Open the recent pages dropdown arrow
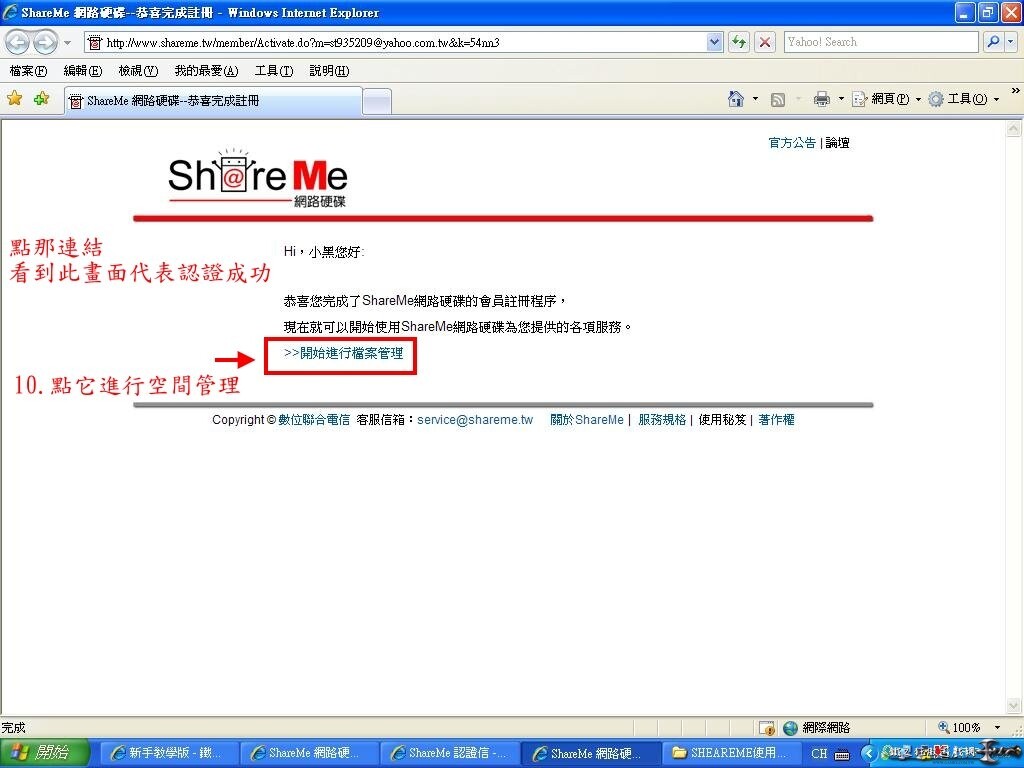 tap(67, 43)
